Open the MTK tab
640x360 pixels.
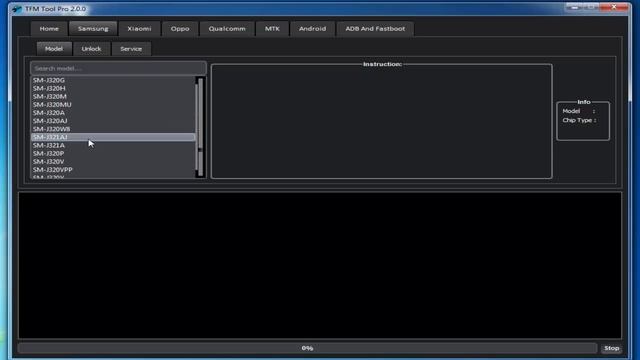click(272, 29)
